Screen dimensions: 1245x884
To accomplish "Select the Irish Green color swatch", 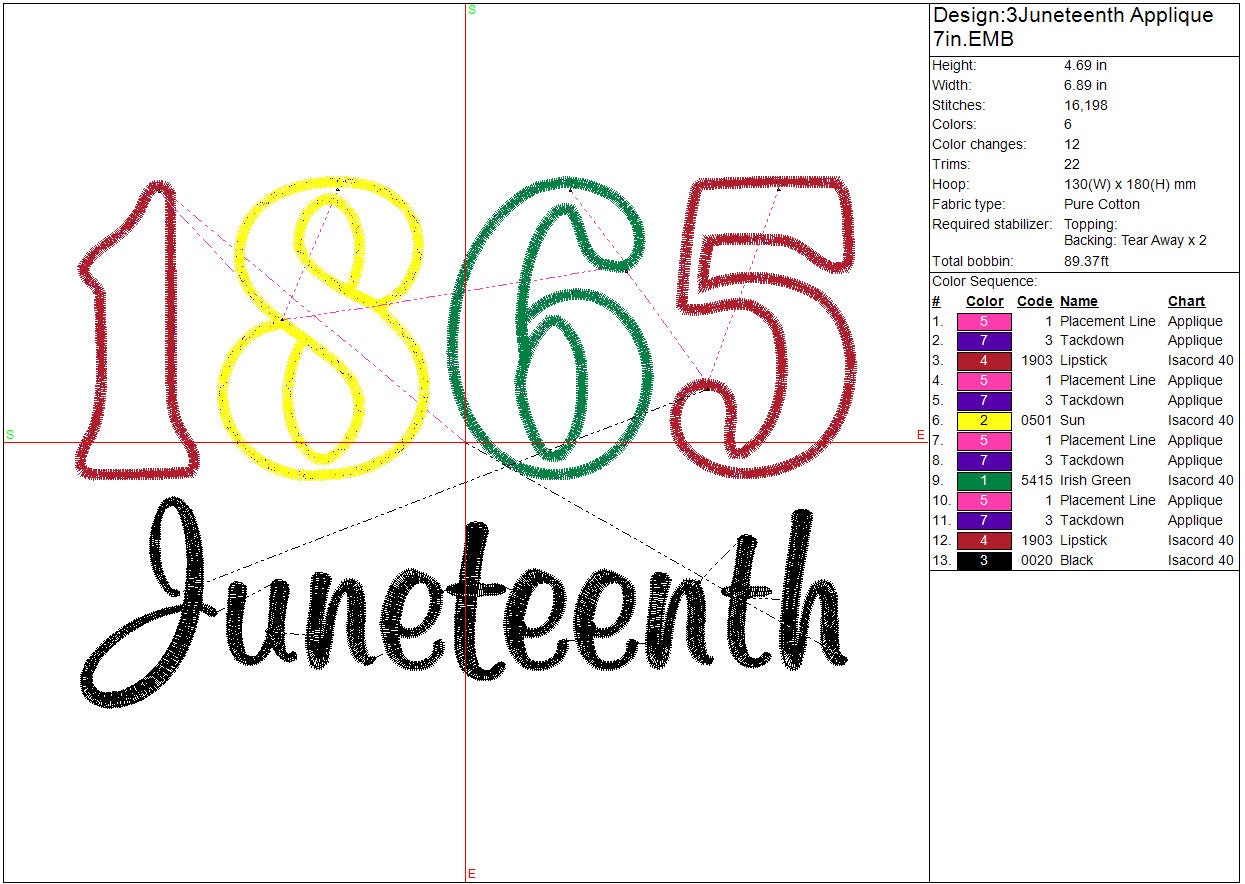I will point(984,481).
